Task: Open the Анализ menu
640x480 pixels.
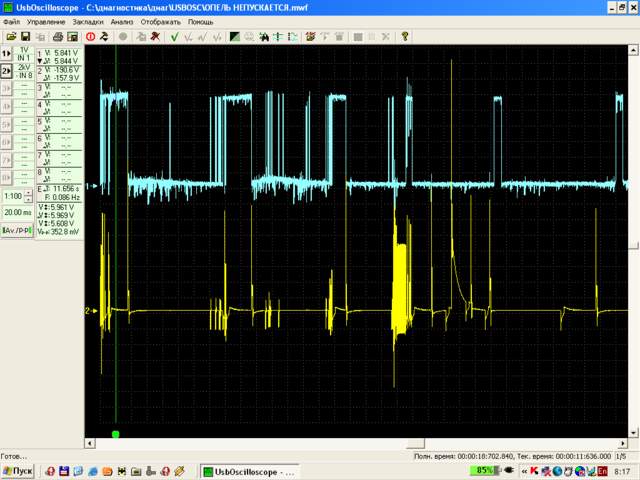Action: coord(122,22)
